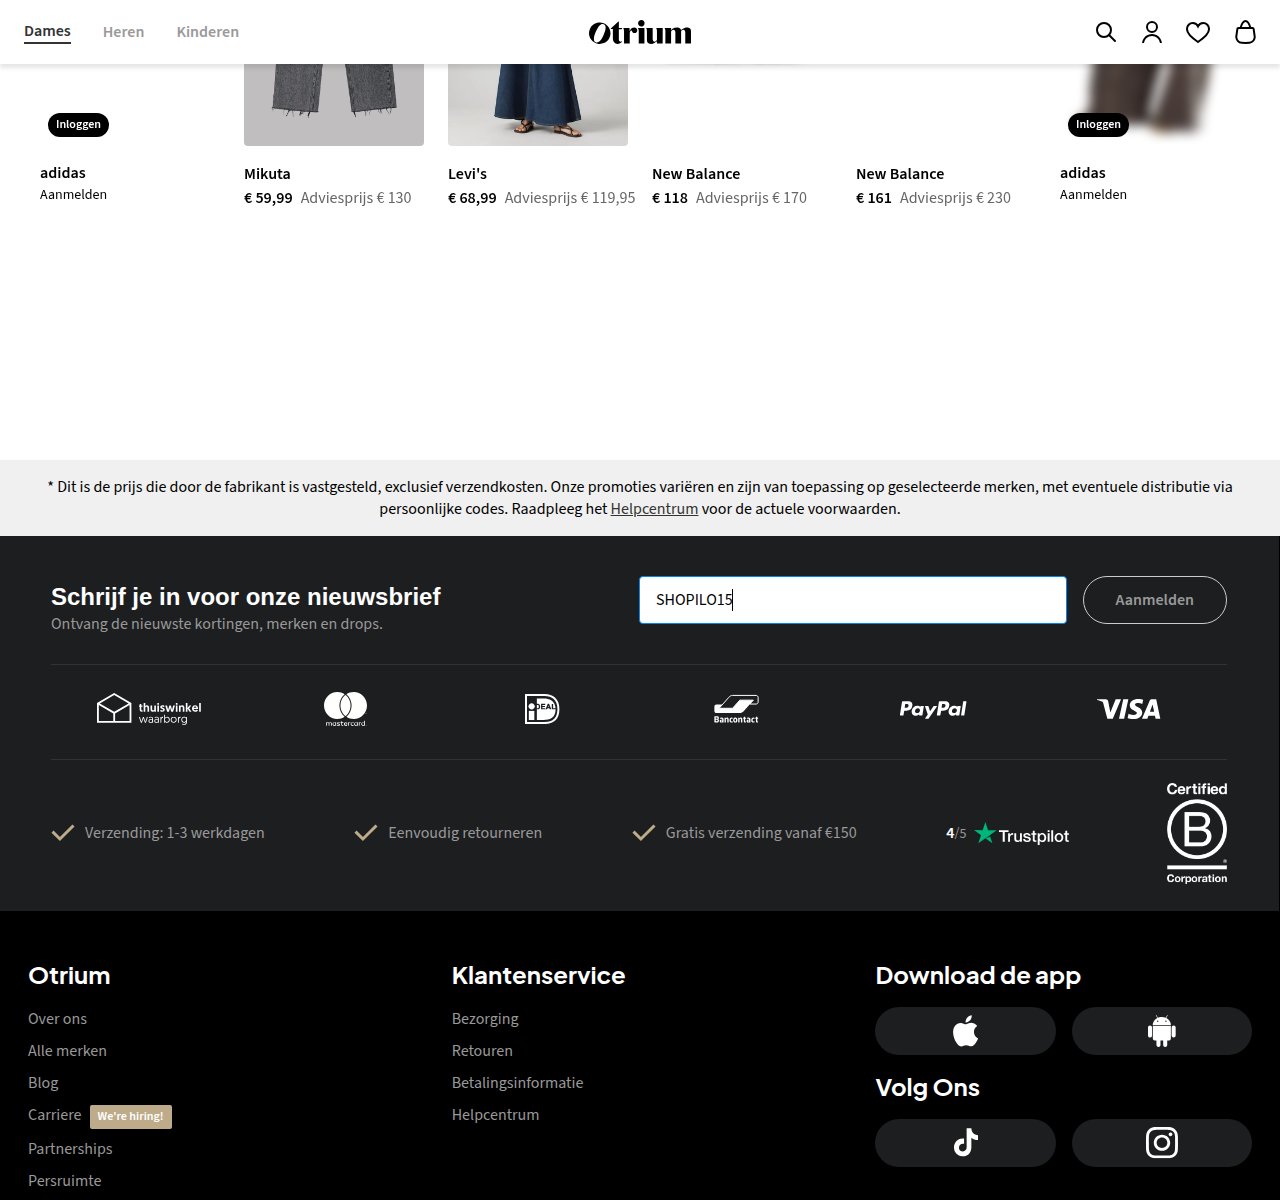This screenshot has width=1280, height=1200.
Task: Click the We're hiring! badge
Action: coord(131,1116)
